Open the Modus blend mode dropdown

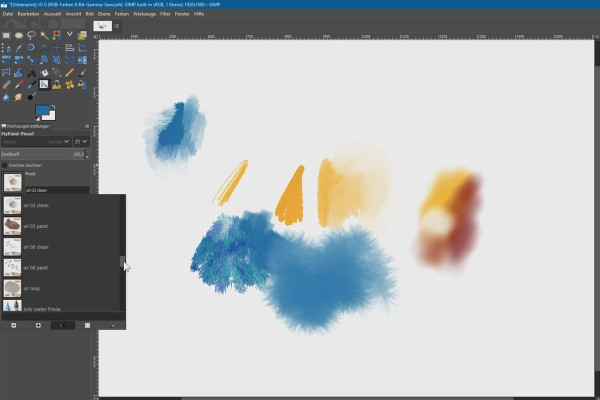coord(36,142)
